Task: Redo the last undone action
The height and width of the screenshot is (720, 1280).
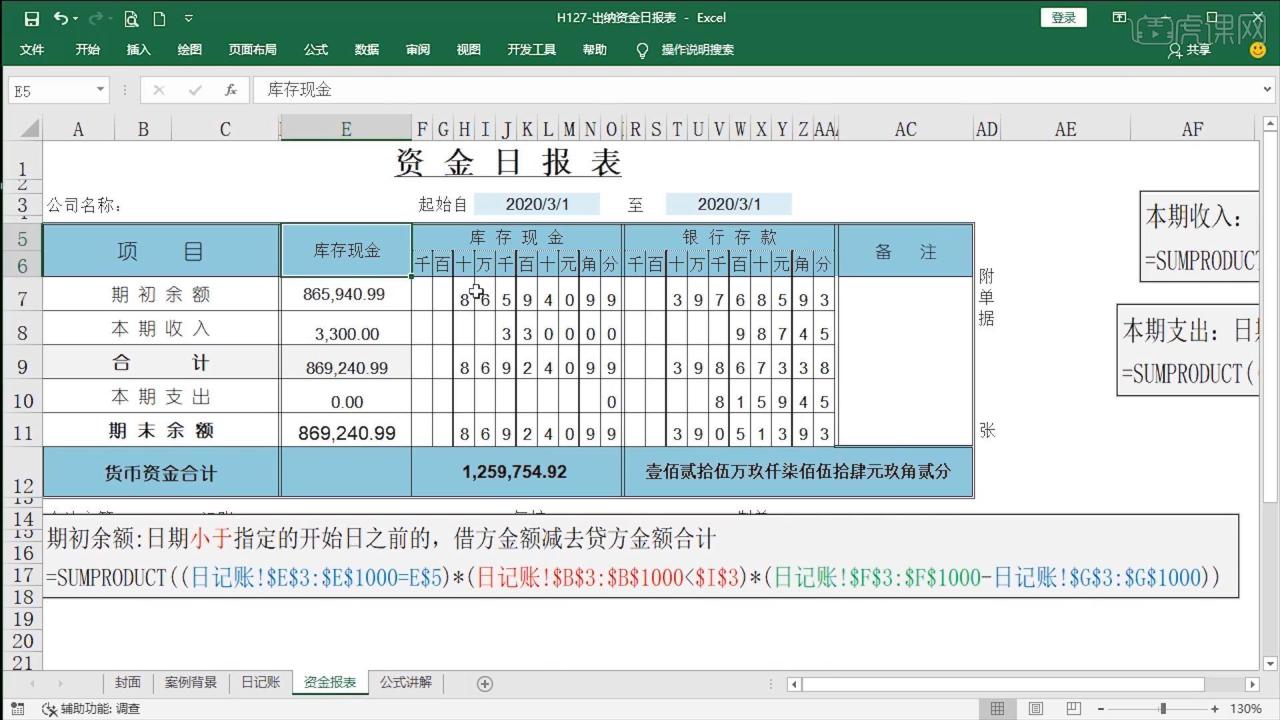Action: tap(96, 18)
